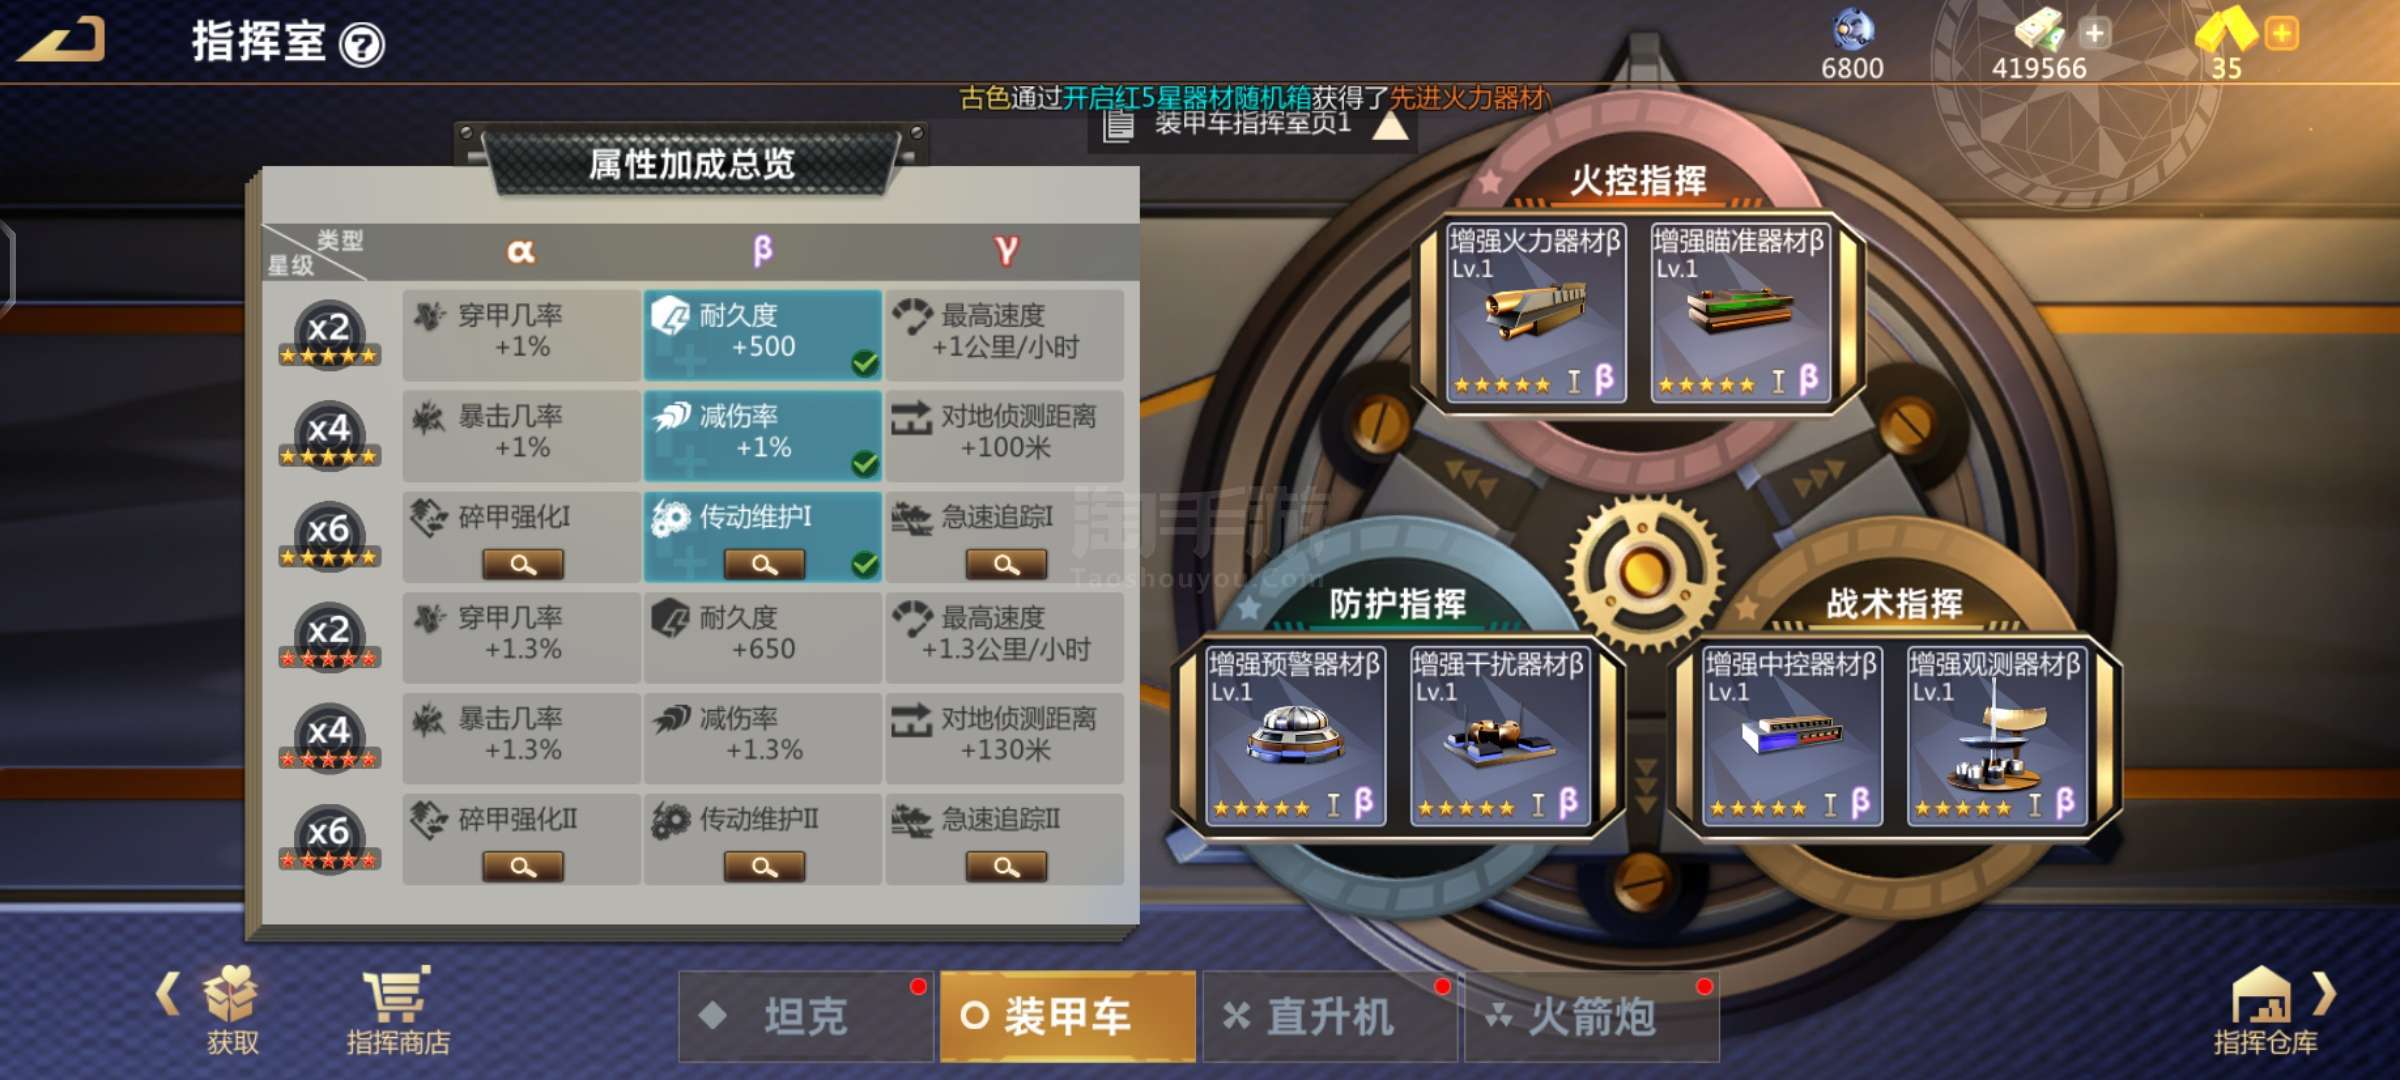
Task: Select the 增强火力器材β equipment card
Action: [x=1535, y=312]
